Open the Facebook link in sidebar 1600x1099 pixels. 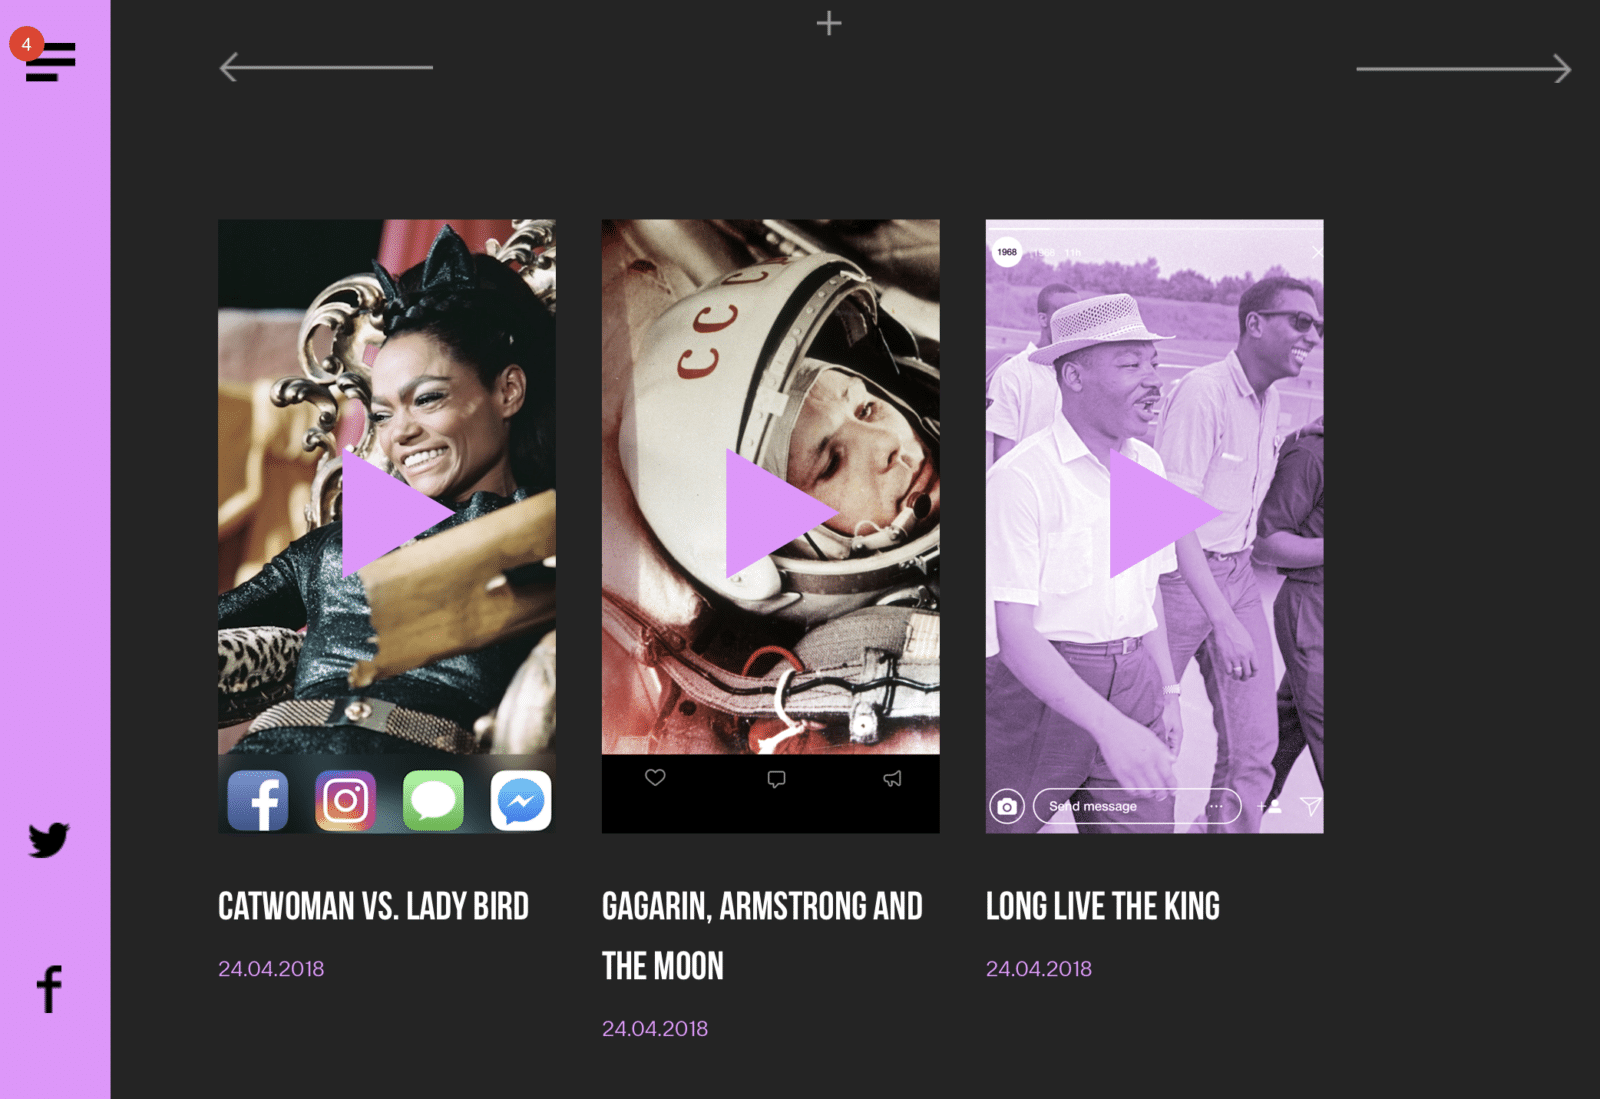coord(49,990)
